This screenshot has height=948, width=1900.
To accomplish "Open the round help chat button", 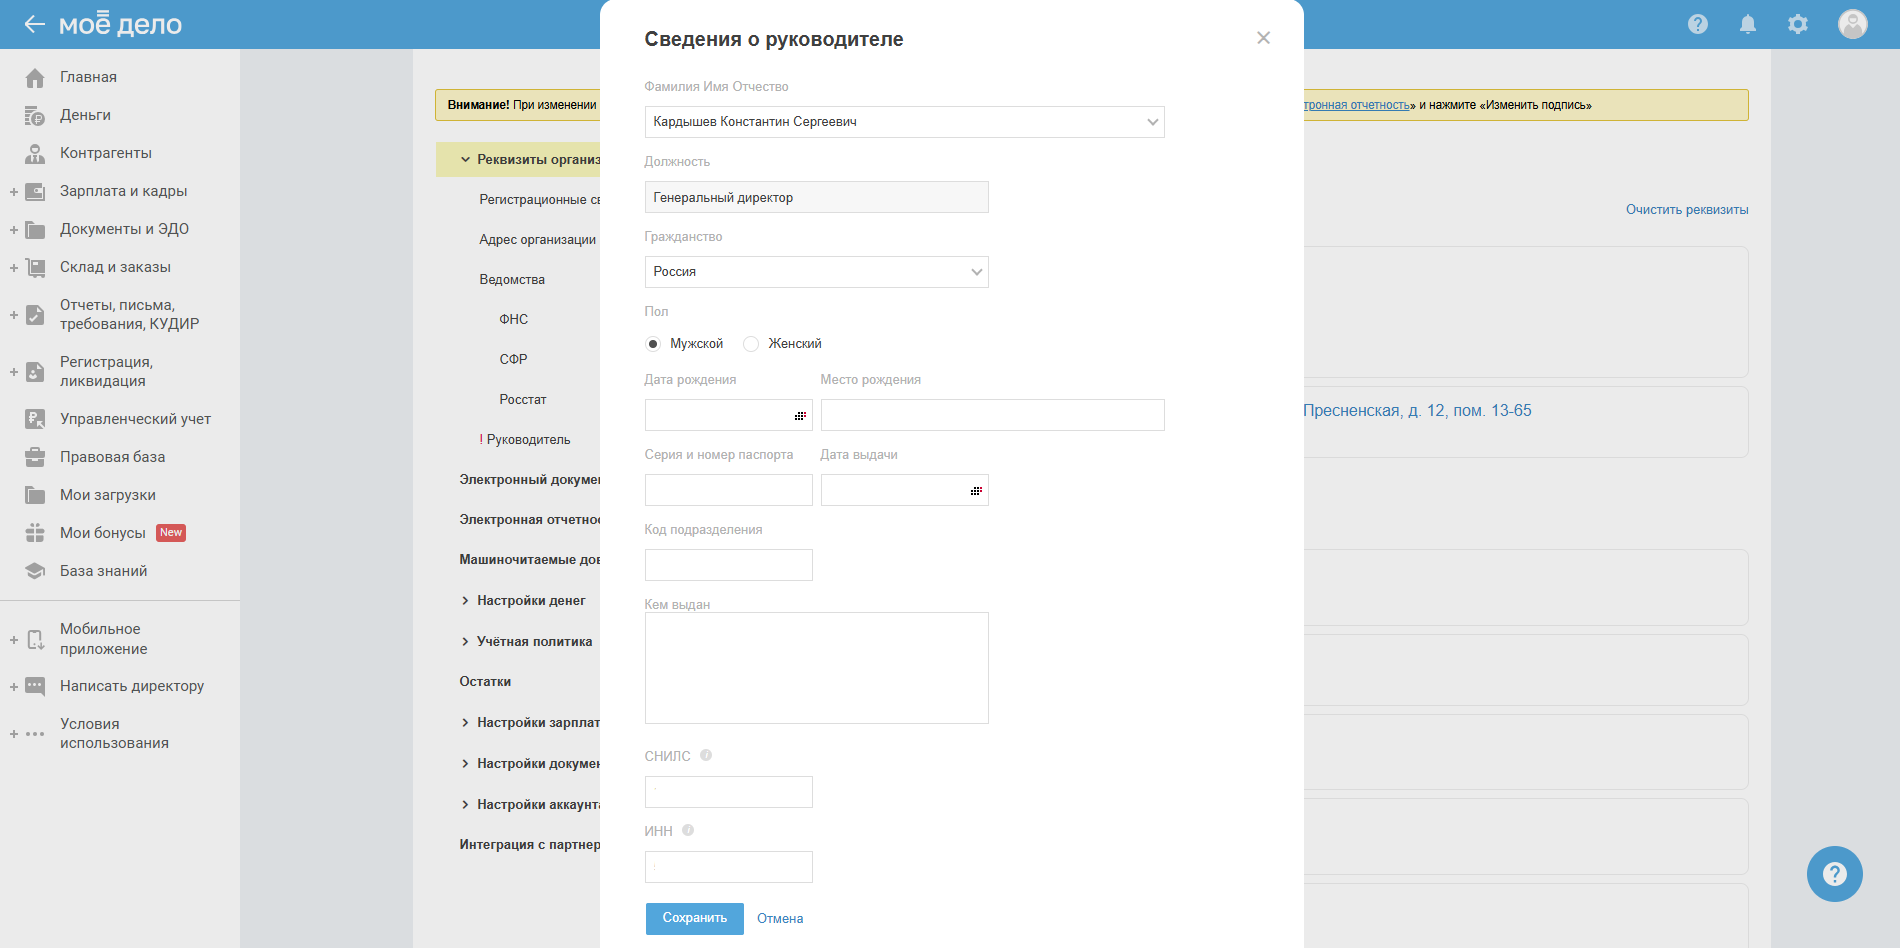I will pos(1834,874).
